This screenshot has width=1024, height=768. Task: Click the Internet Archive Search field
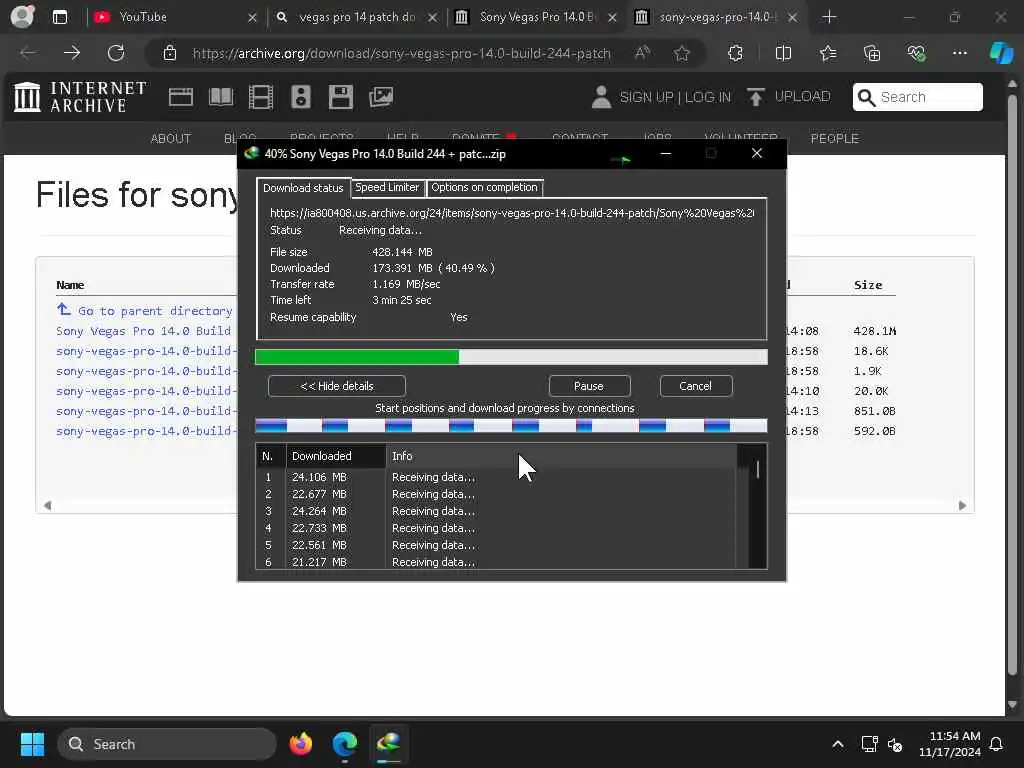(x=918, y=97)
